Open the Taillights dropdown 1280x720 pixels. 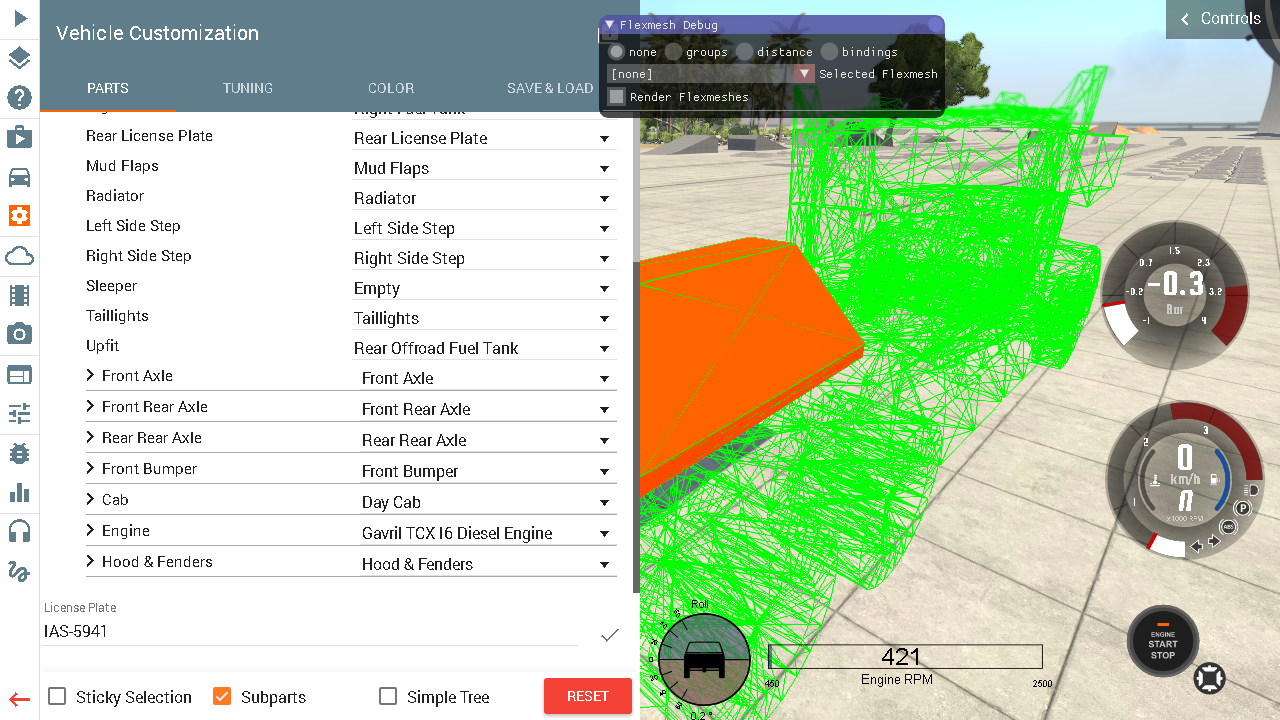point(484,318)
